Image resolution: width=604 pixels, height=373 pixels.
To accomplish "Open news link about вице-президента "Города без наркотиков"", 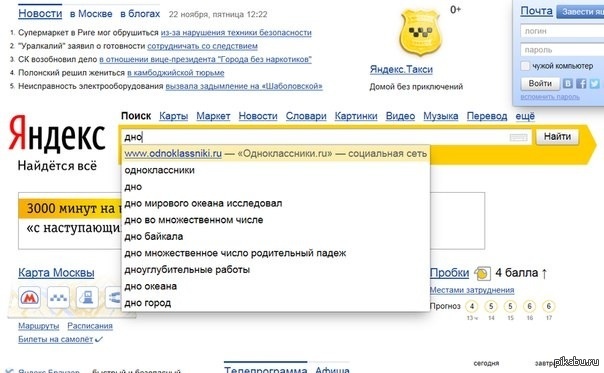I will [205, 59].
